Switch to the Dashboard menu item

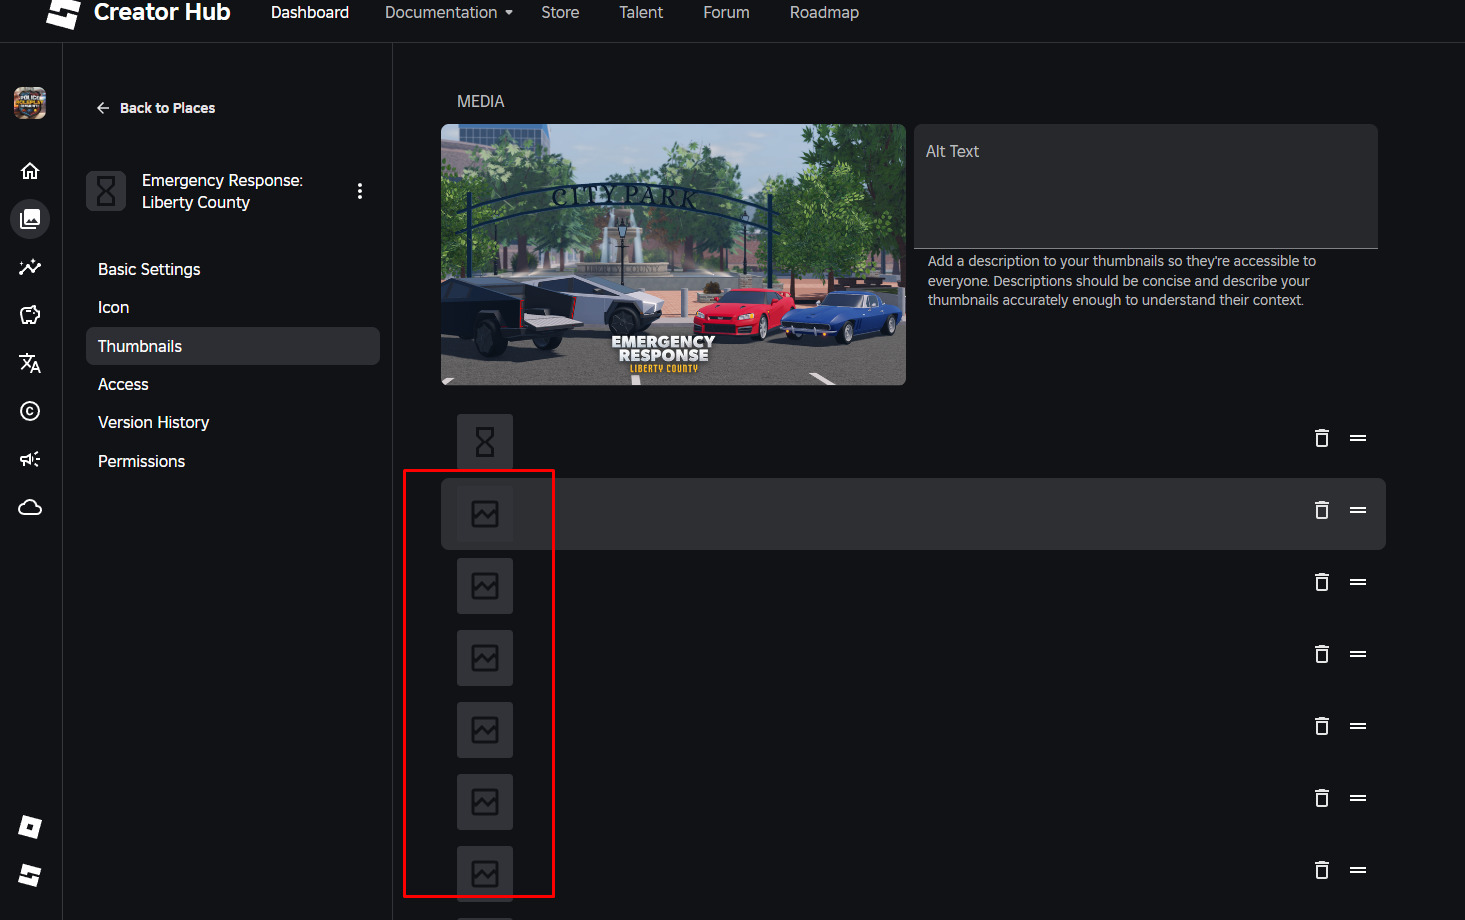tap(309, 12)
